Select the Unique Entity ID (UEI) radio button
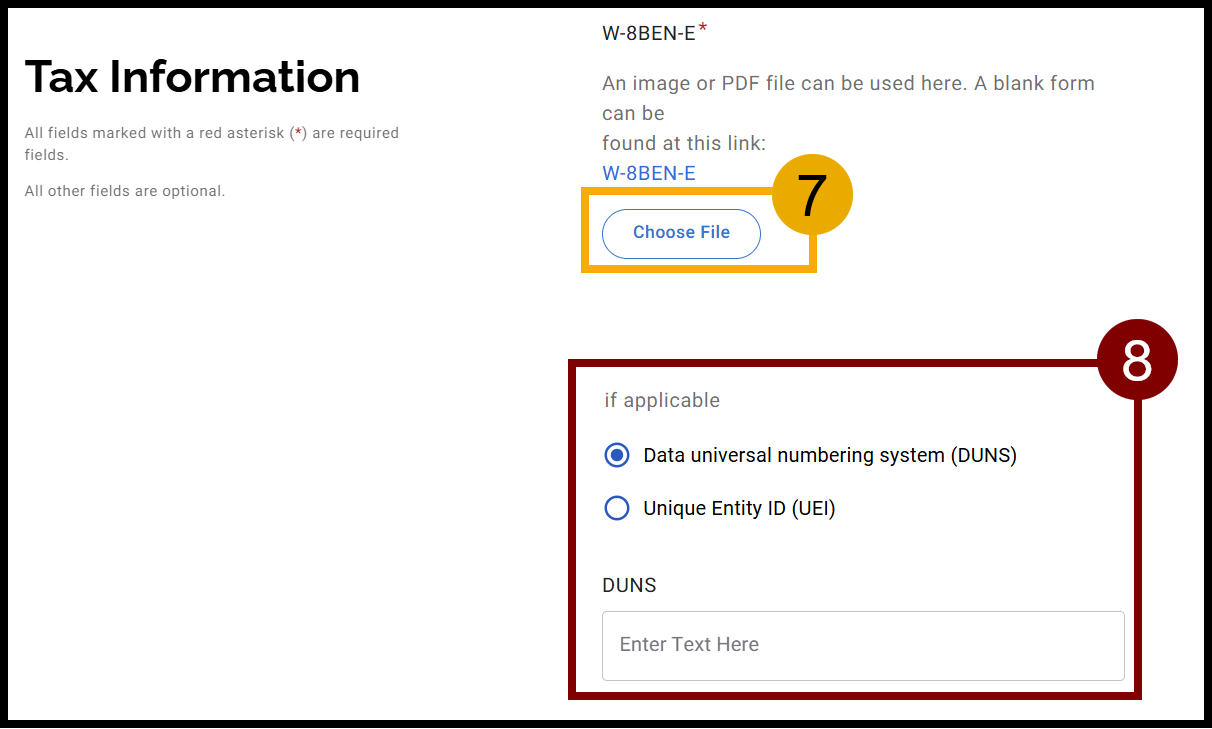This screenshot has width=1212, height=729. coord(617,508)
